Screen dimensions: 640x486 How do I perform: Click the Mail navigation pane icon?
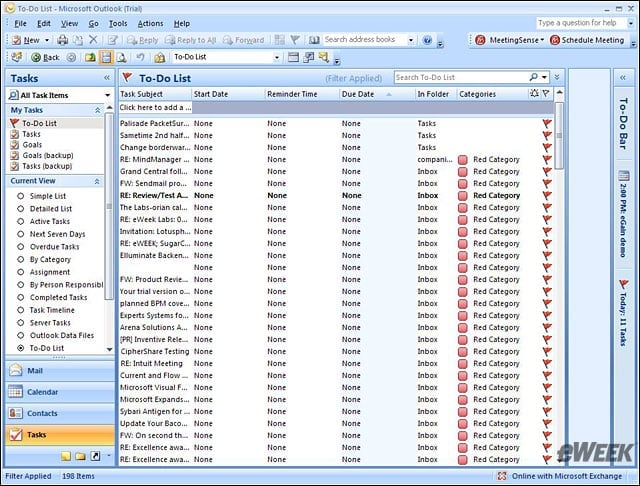point(16,370)
